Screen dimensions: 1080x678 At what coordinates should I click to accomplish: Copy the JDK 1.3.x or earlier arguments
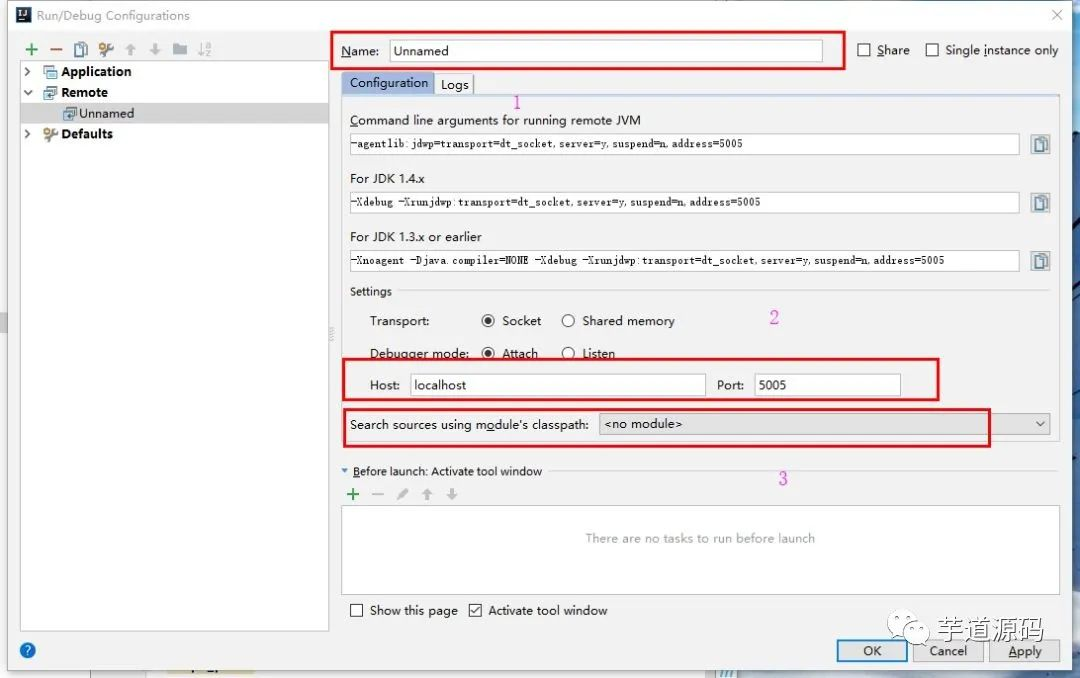coord(1040,261)
